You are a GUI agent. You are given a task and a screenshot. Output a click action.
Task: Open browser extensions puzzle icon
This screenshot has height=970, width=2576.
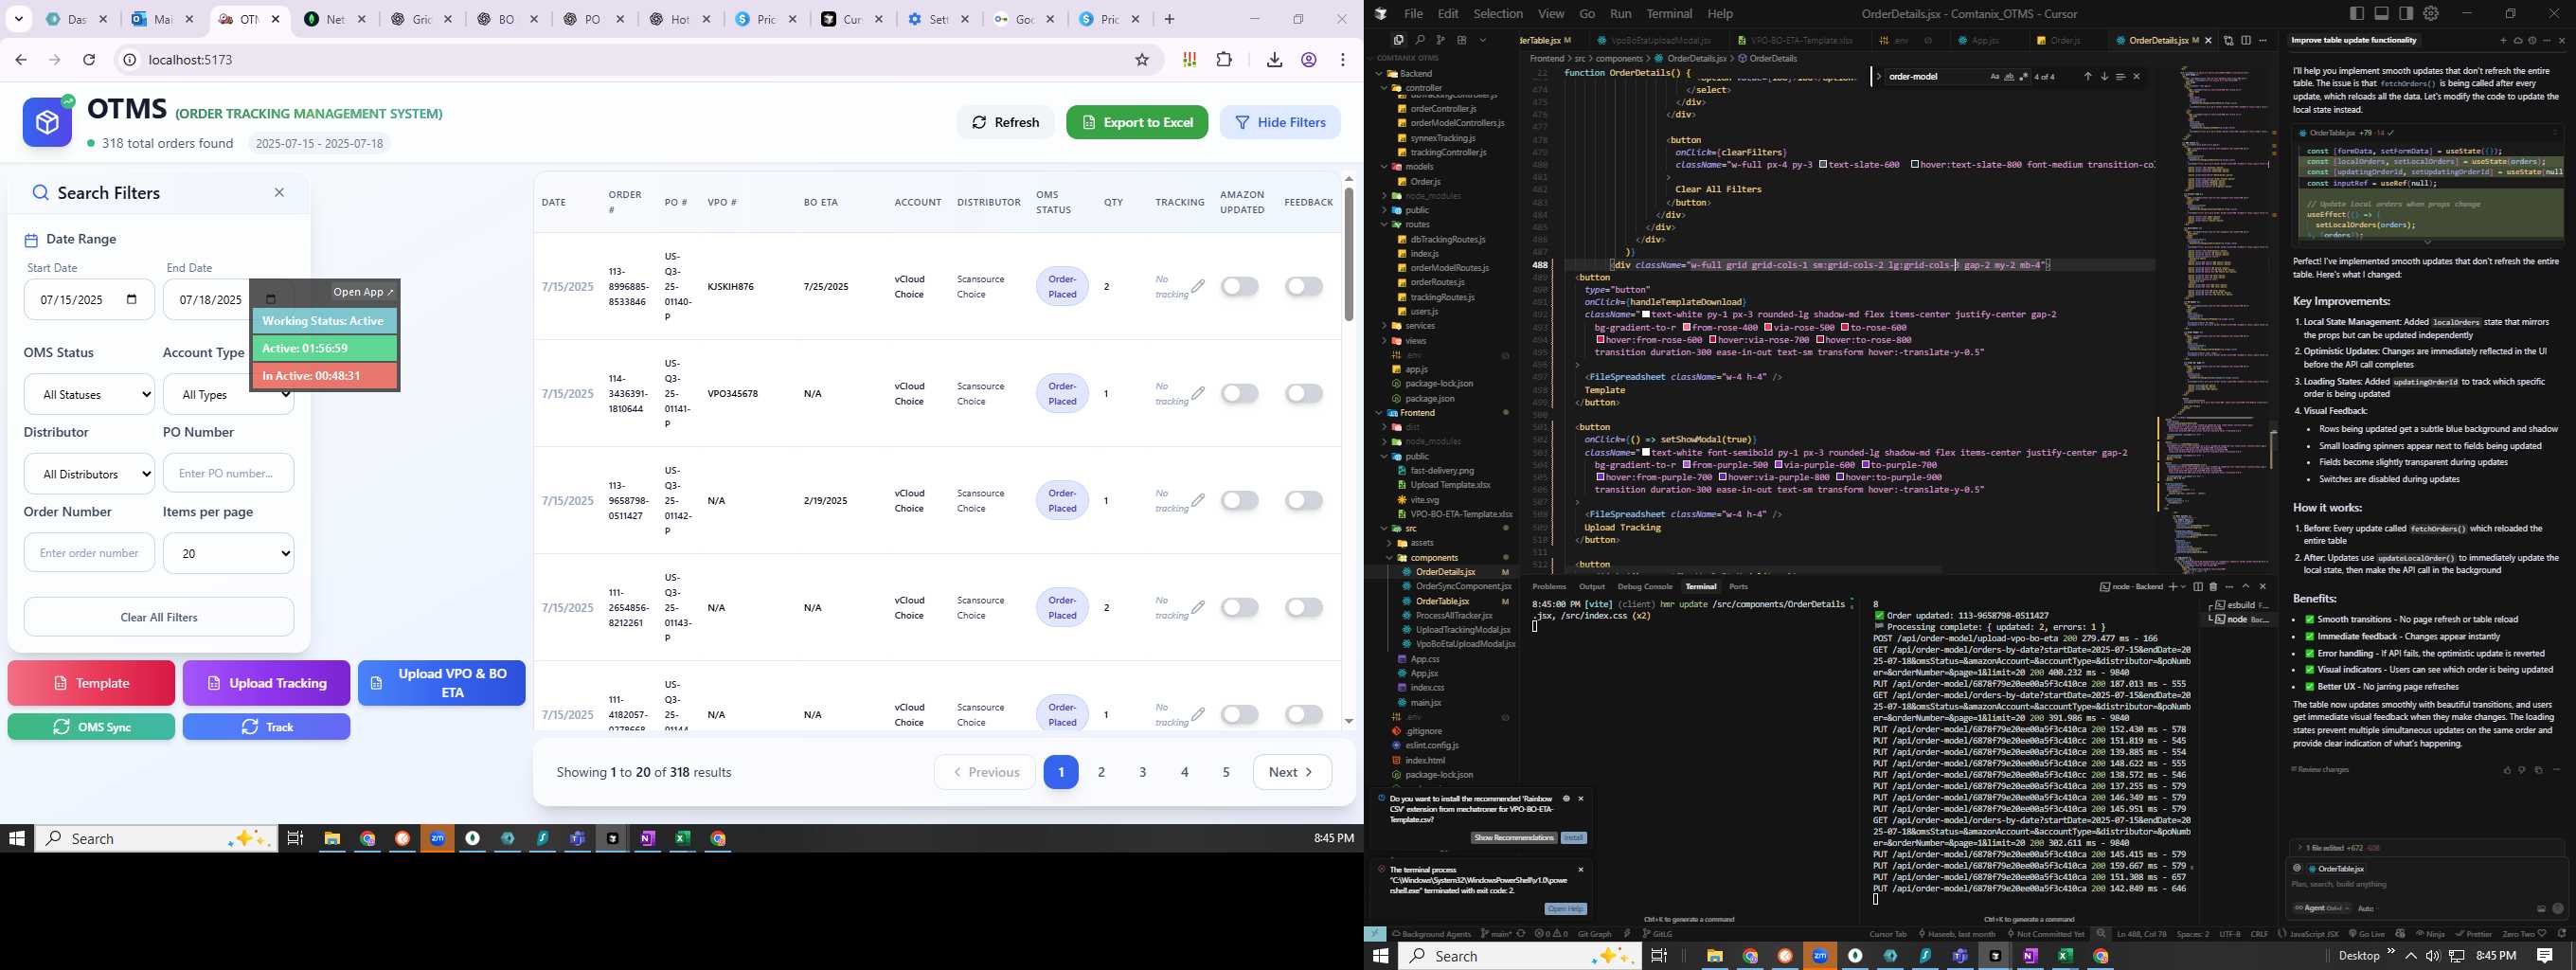(x=1224, y=60)
